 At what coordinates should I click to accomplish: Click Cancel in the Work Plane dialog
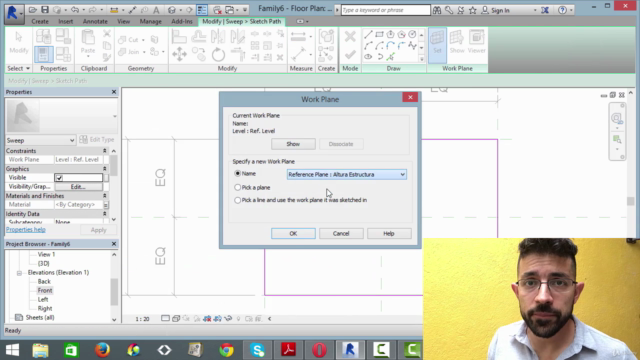click(x=341, y=233)
